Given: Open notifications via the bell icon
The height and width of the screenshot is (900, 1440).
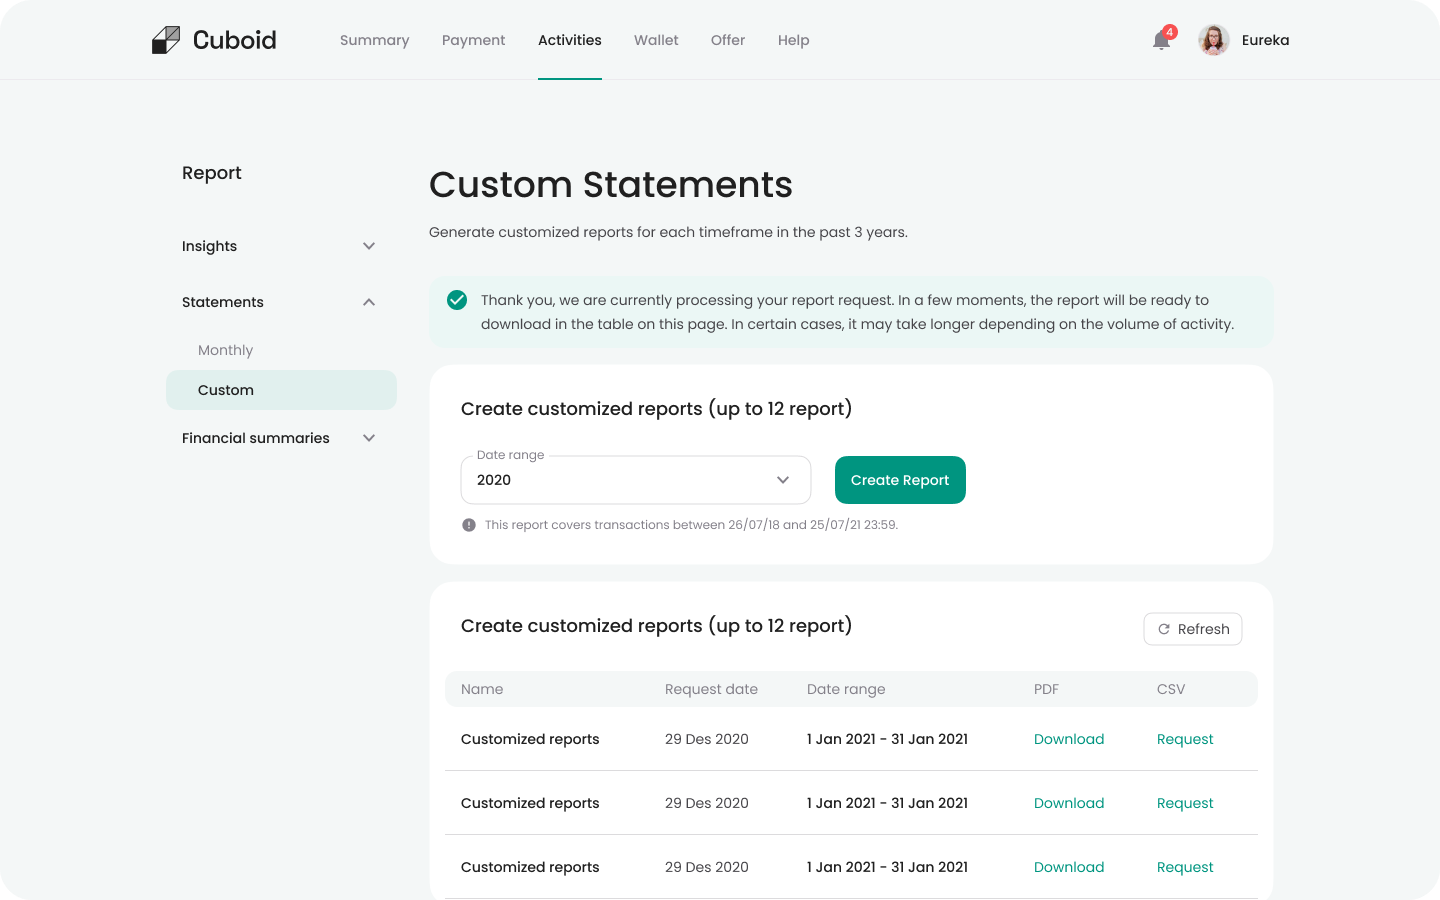Looking at the screenshot, I should 1160,42.
